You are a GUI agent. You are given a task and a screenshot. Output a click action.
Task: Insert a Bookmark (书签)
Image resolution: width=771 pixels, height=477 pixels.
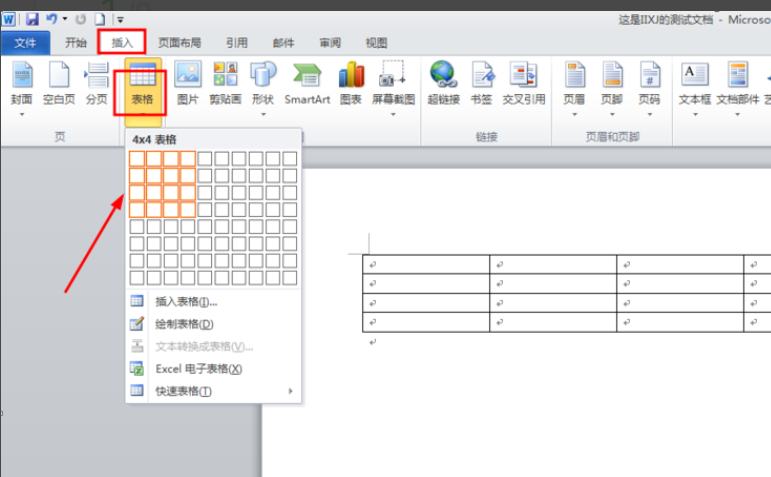[481, 83]
